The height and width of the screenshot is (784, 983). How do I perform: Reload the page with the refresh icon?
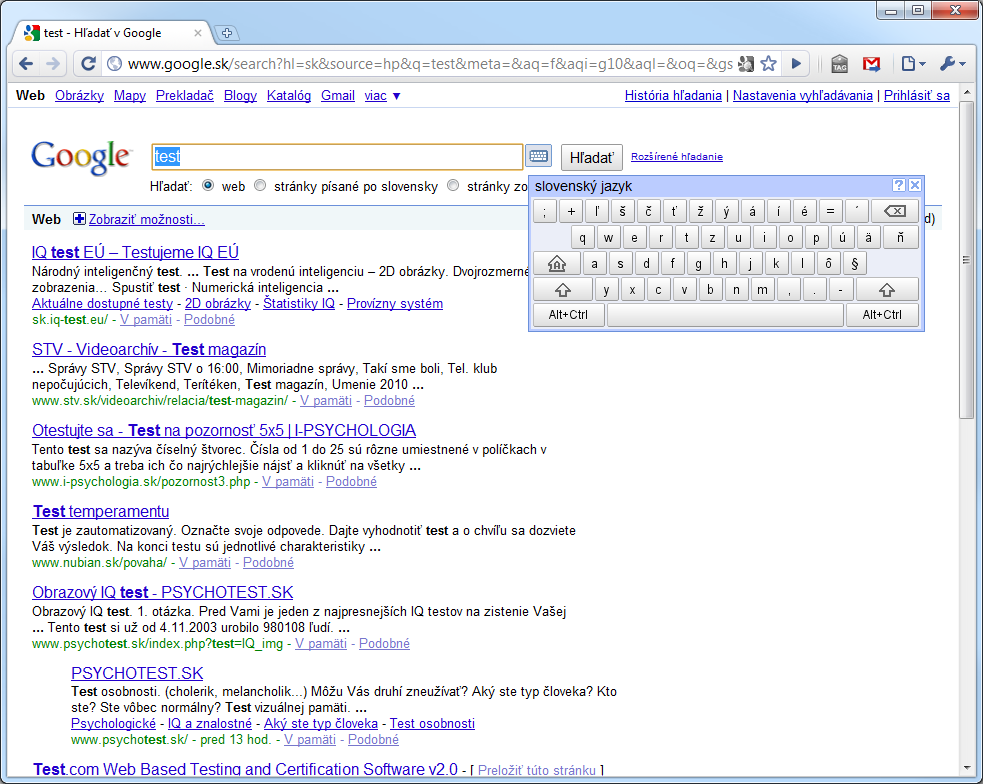pos(88,63)
